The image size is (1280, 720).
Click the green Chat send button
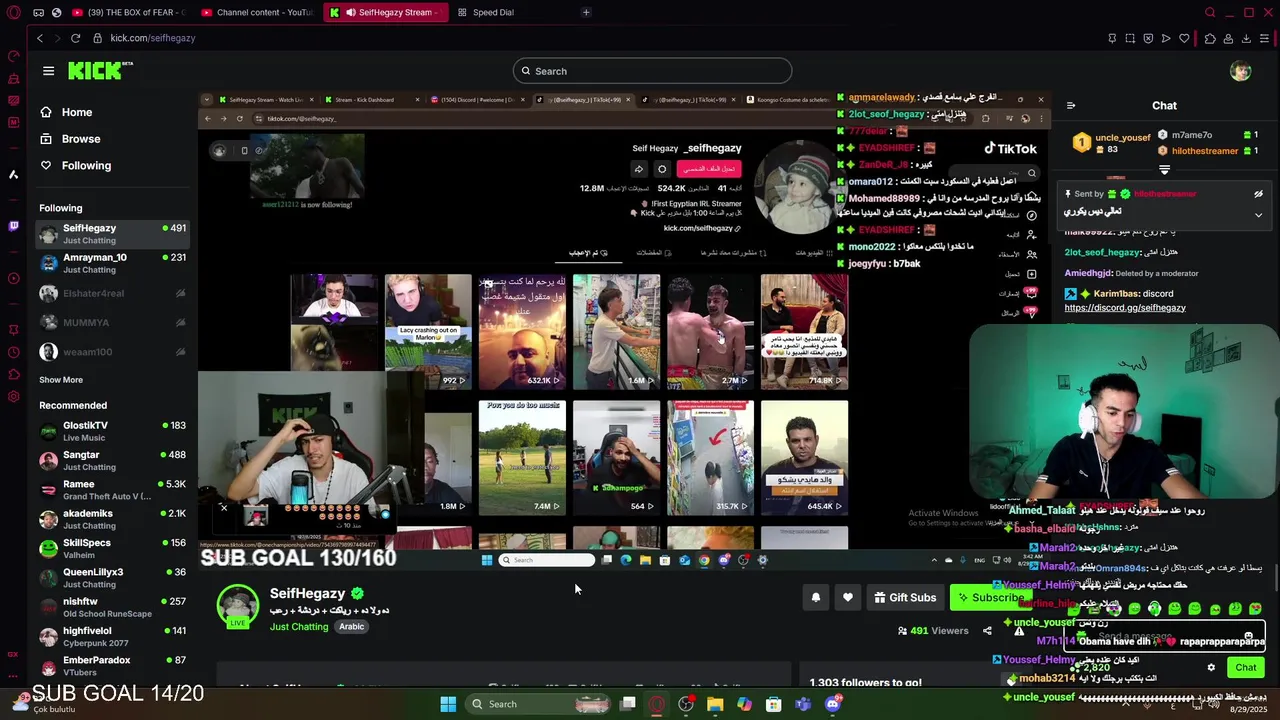(1245, 667)
